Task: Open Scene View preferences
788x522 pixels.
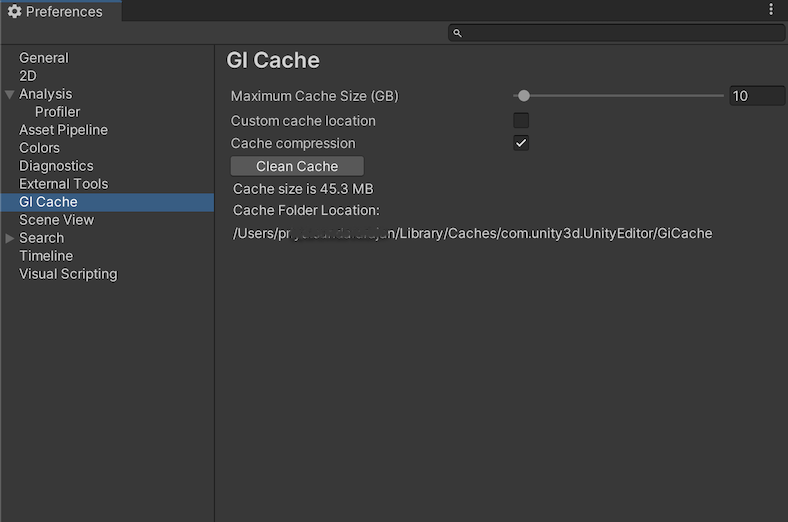Action: (56, 220)
